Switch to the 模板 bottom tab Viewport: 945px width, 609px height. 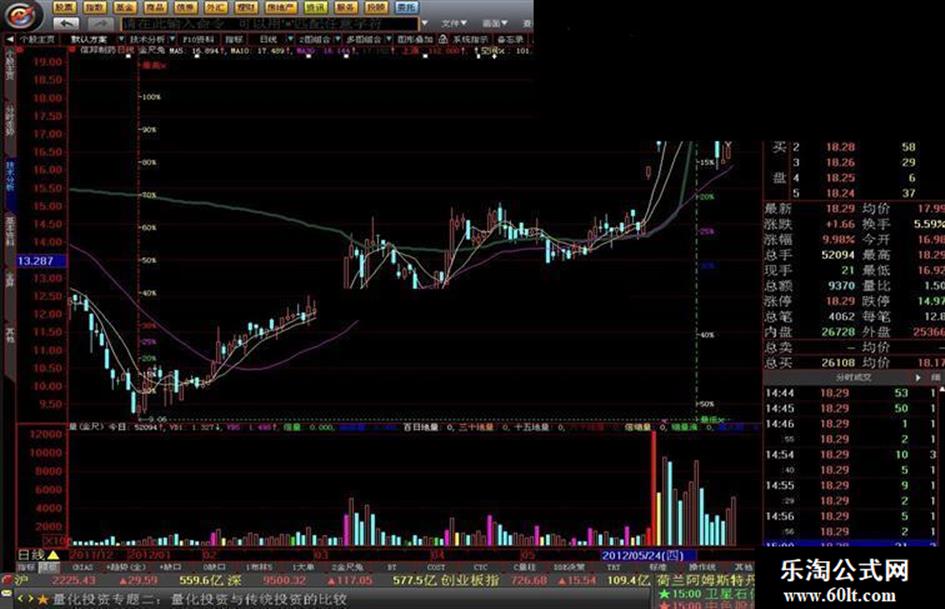pyautogui.click(x=48, y=567)
